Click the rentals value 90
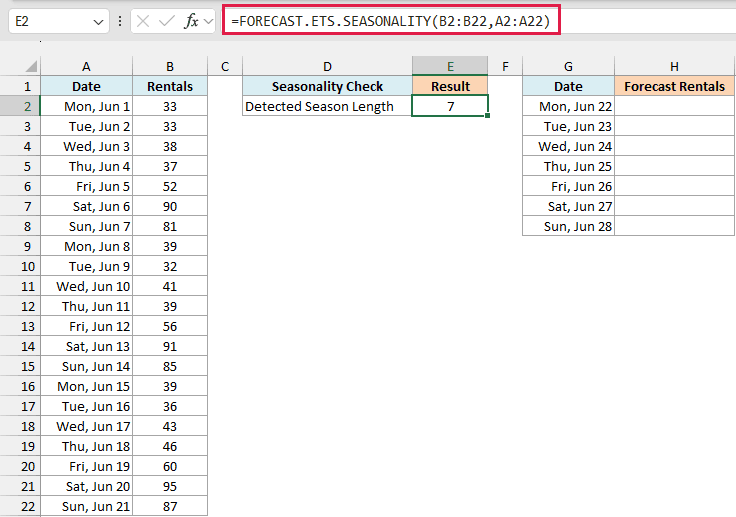The width and height of the screenshot is (736, 517). 170,207
